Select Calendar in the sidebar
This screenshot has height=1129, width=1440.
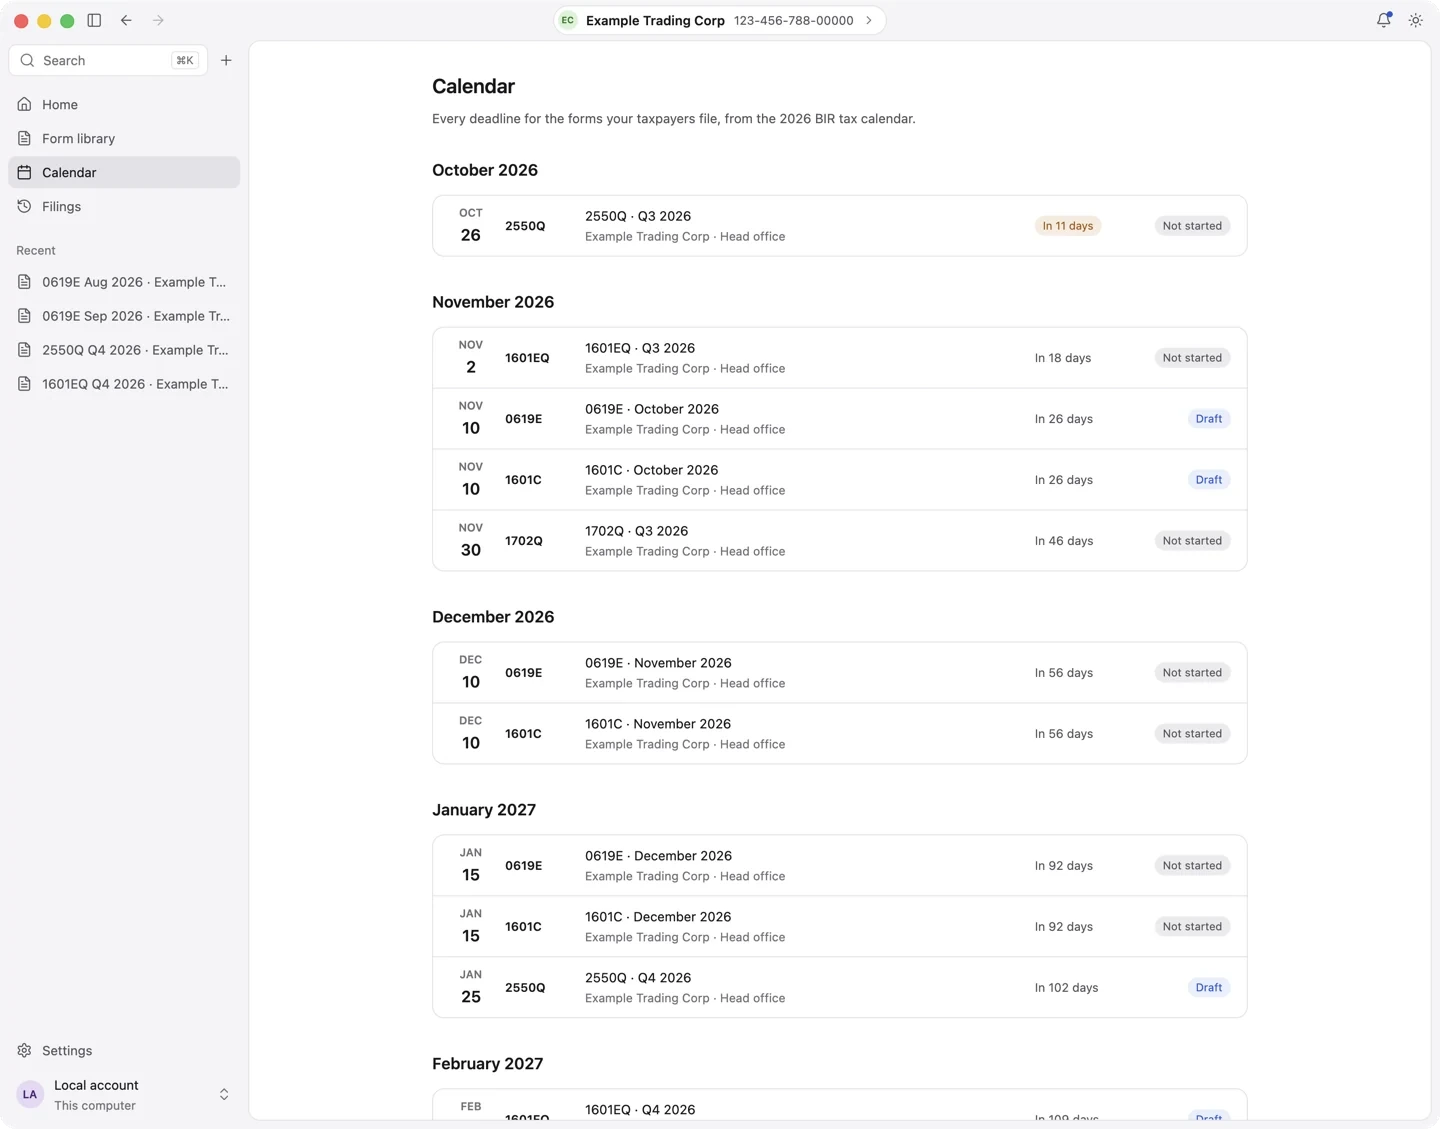[x=124, y=172]
